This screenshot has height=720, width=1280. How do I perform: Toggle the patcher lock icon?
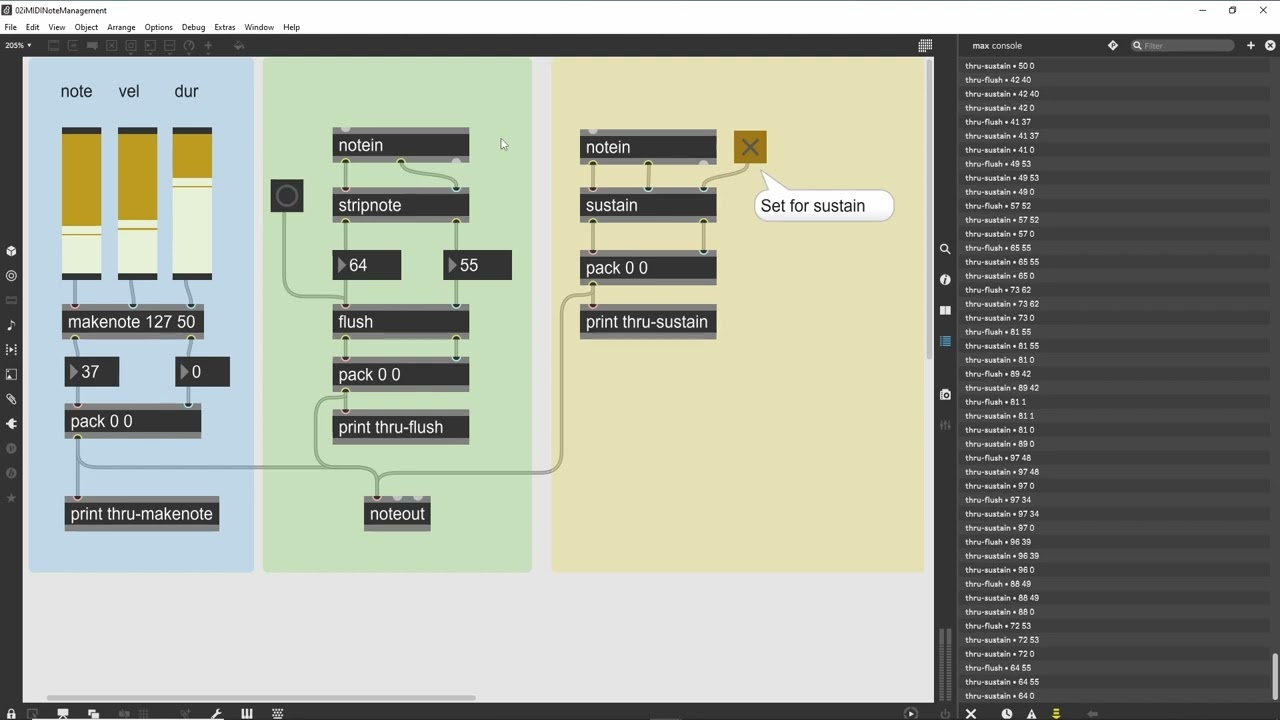[x=11, y=714]
